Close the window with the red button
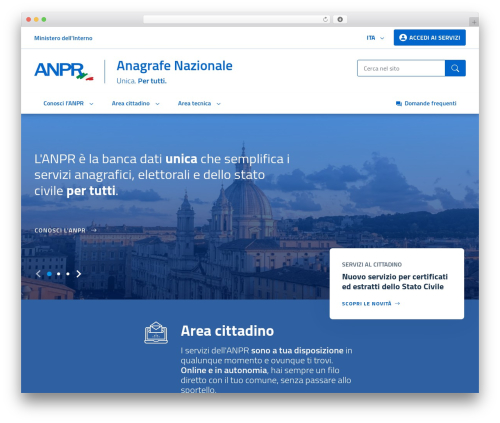The image size is (500, 423). click(29, 19)
